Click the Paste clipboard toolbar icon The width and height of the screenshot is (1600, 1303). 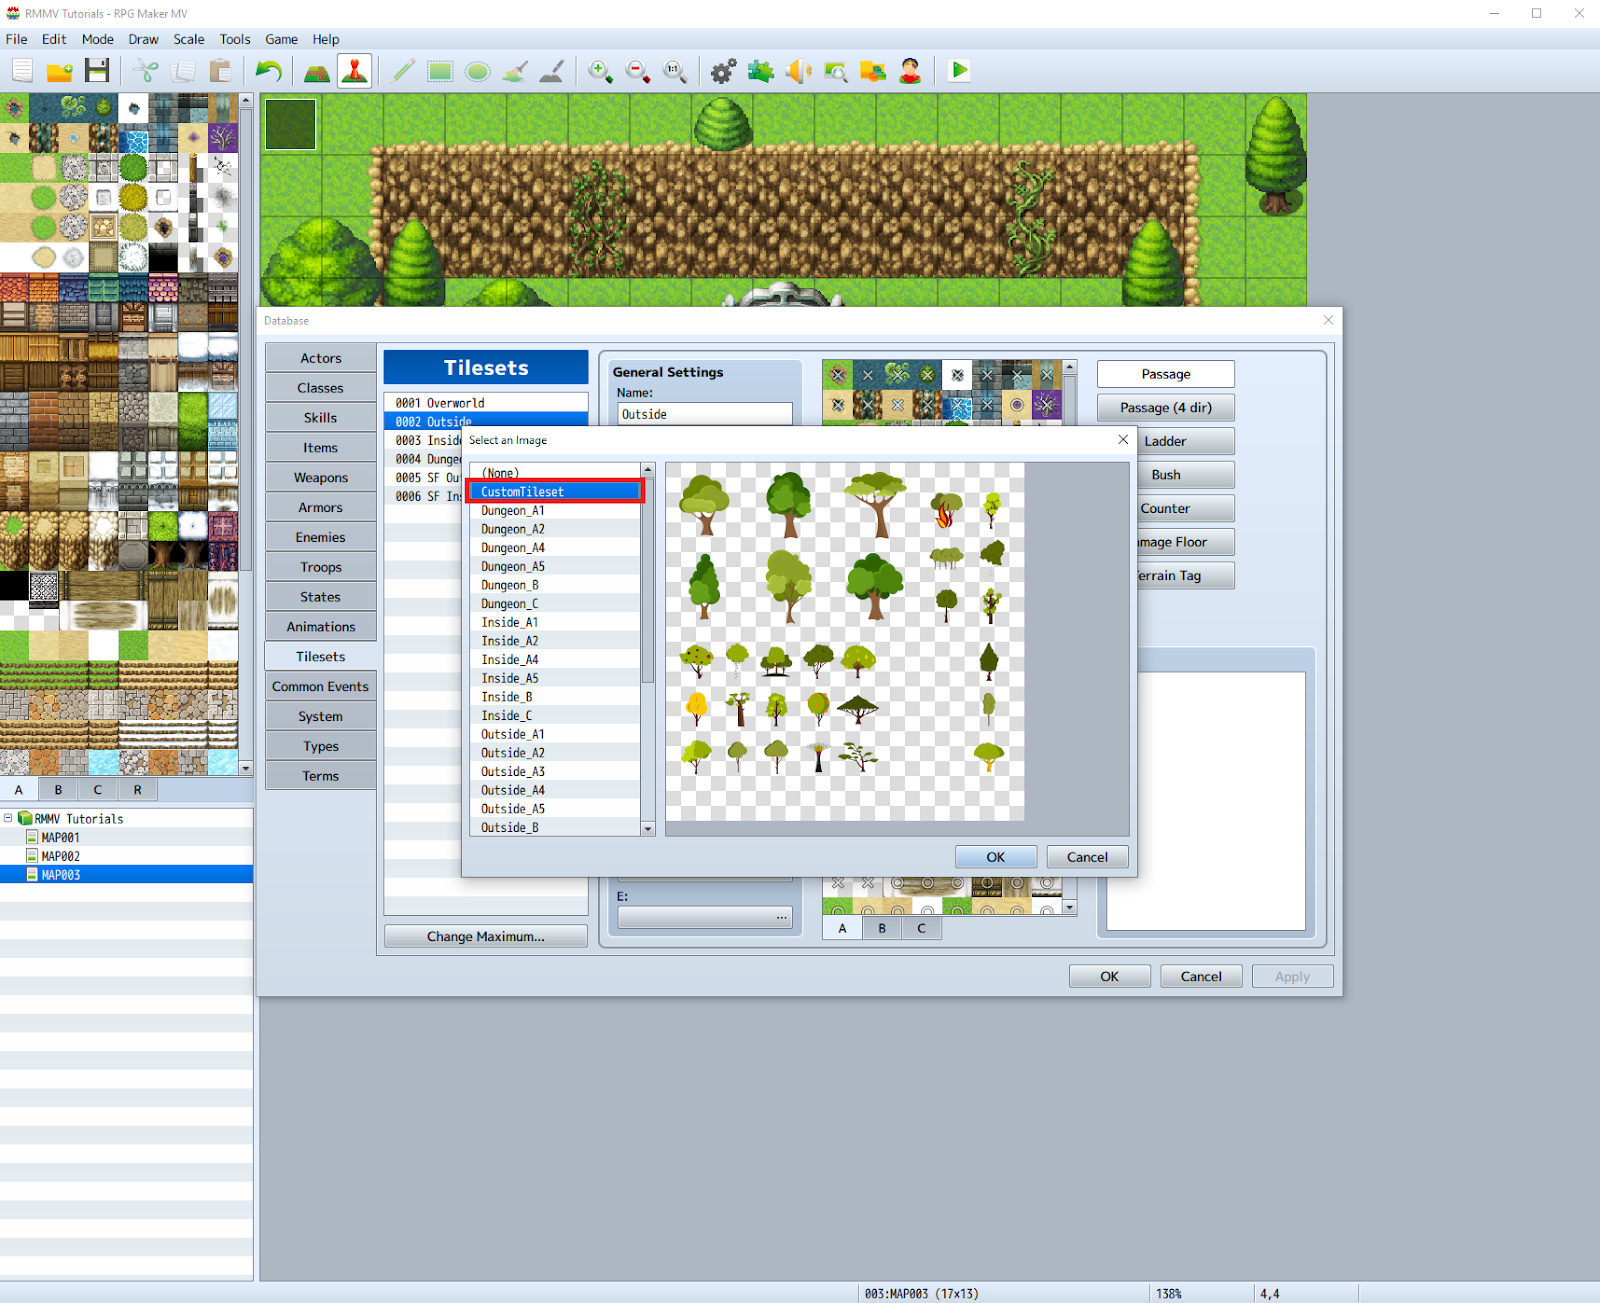point(220,70)
